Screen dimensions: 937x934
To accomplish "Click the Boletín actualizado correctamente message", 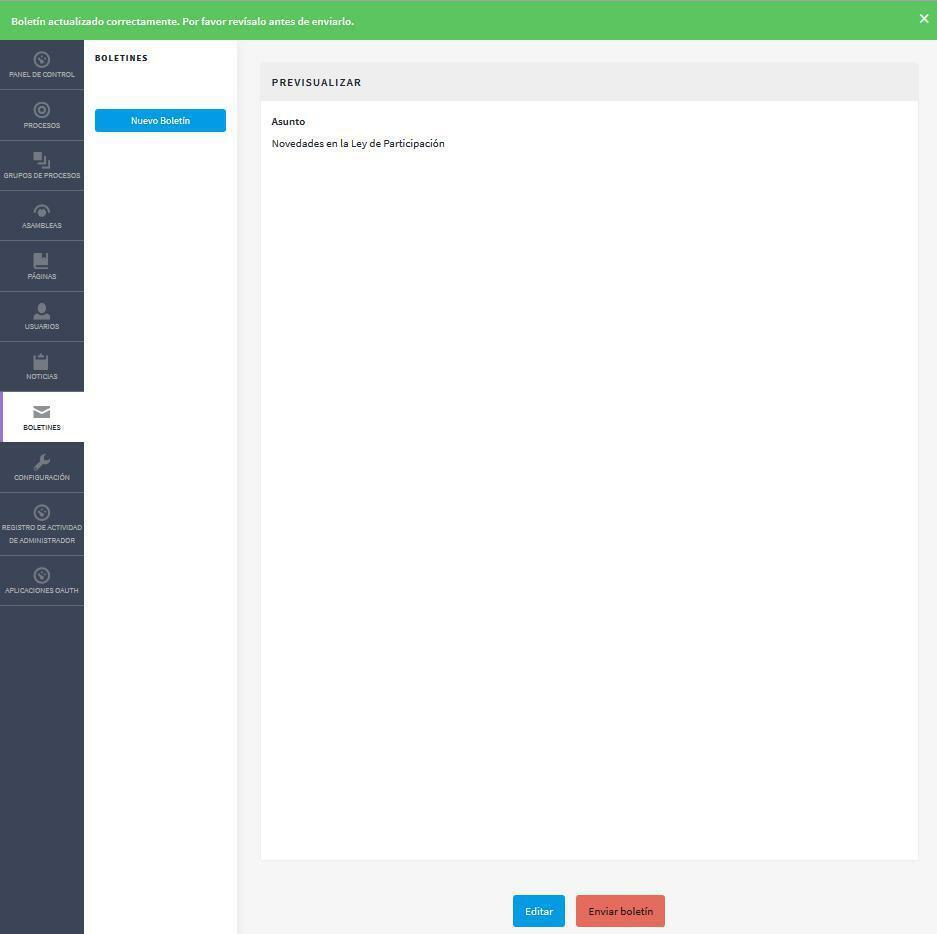I will coord(182,21).
